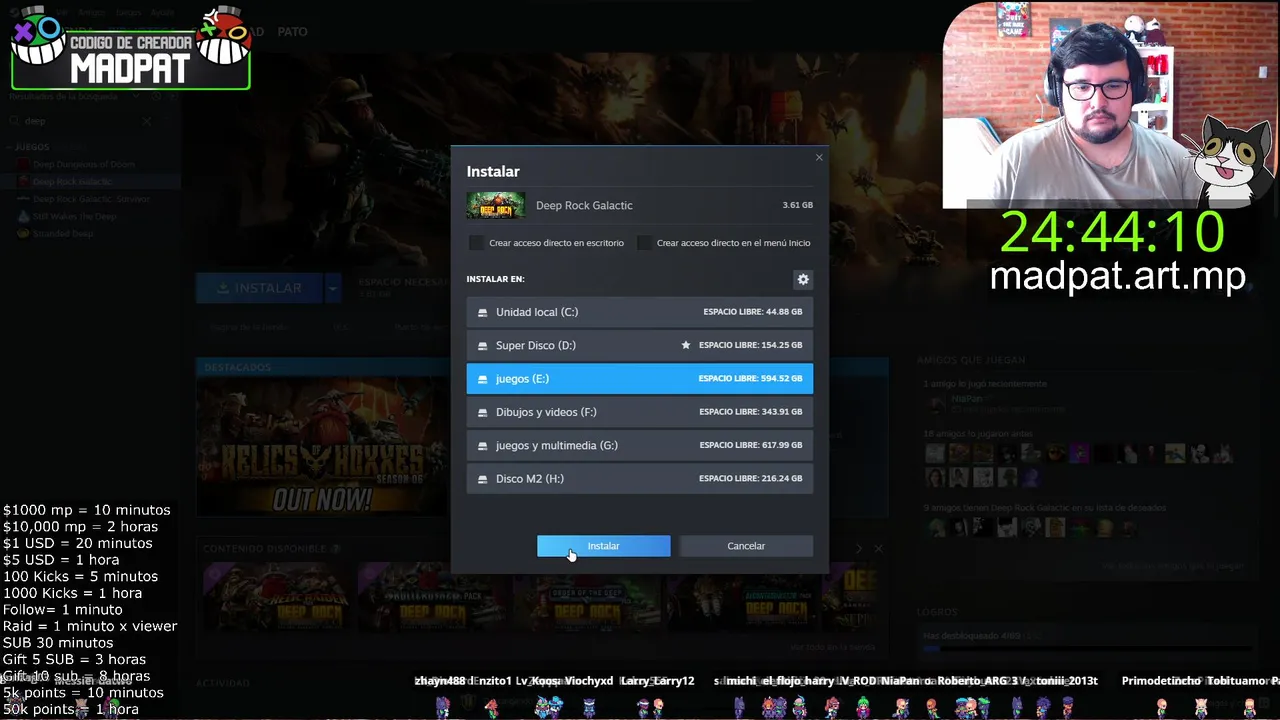
Task: Enable 'Crear acceso directo en el menú Inicio' checkbox
Action: point(644,243)
